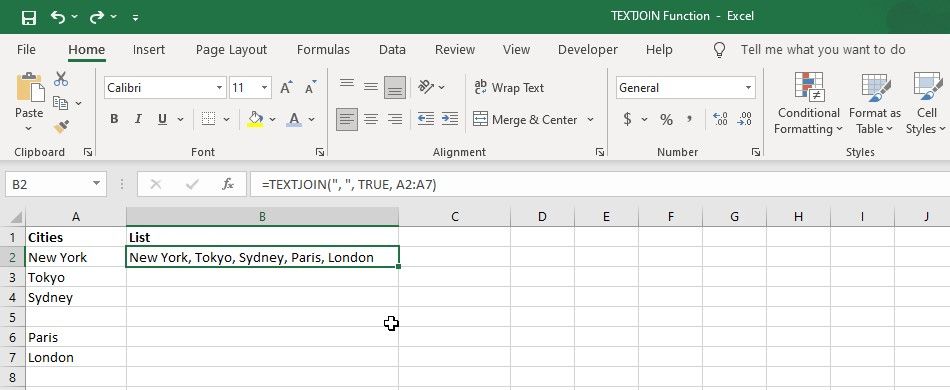Image resolution: width=950 pixels, height=390 pixels.
Task: Click Decrease Font Size icon
Action: 310,88
